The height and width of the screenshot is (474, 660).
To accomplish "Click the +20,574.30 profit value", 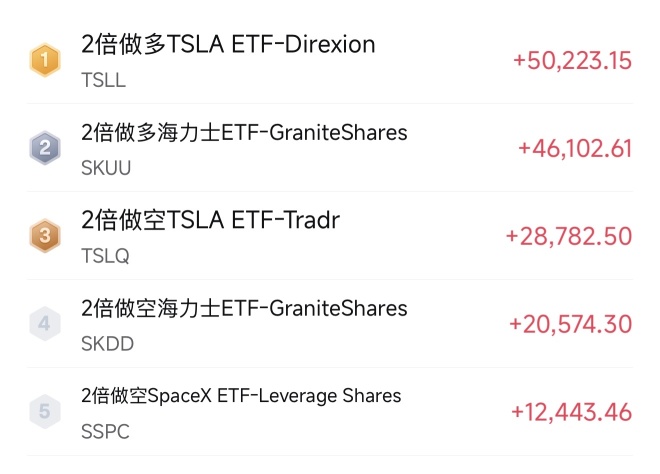I will point(570,325).
